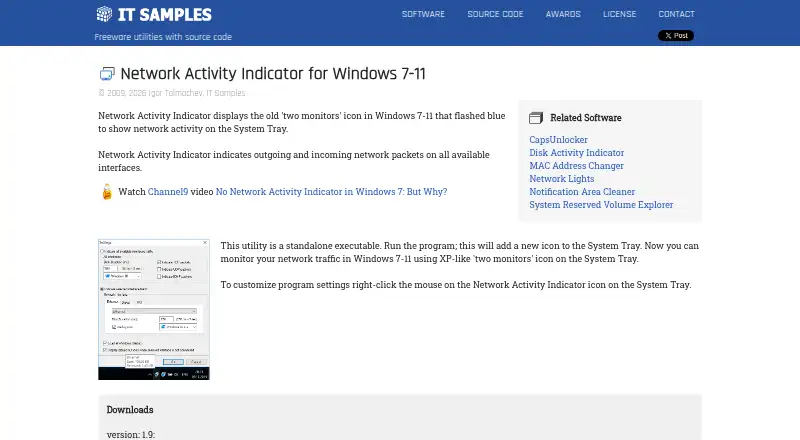Click the Network Activity Indicator page heading
The width and height of the screenshot is (800, 440).
click(x=273, y=74)
